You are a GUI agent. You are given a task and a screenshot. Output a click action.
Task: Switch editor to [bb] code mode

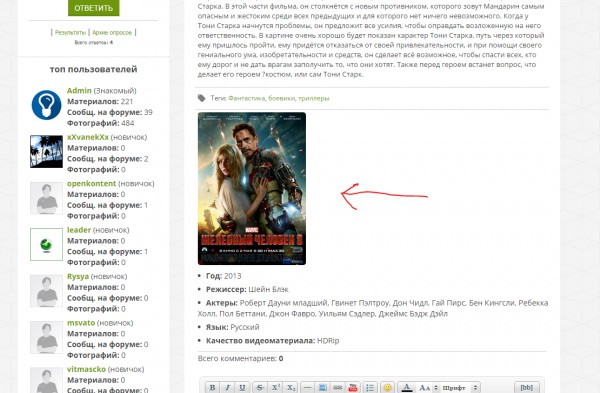pyautogui.click(x=527, y=387)
